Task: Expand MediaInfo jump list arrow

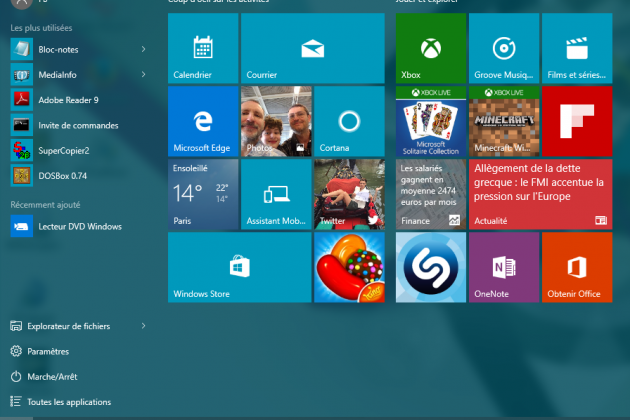Action: pyautogui.click(x=143, y=74)
